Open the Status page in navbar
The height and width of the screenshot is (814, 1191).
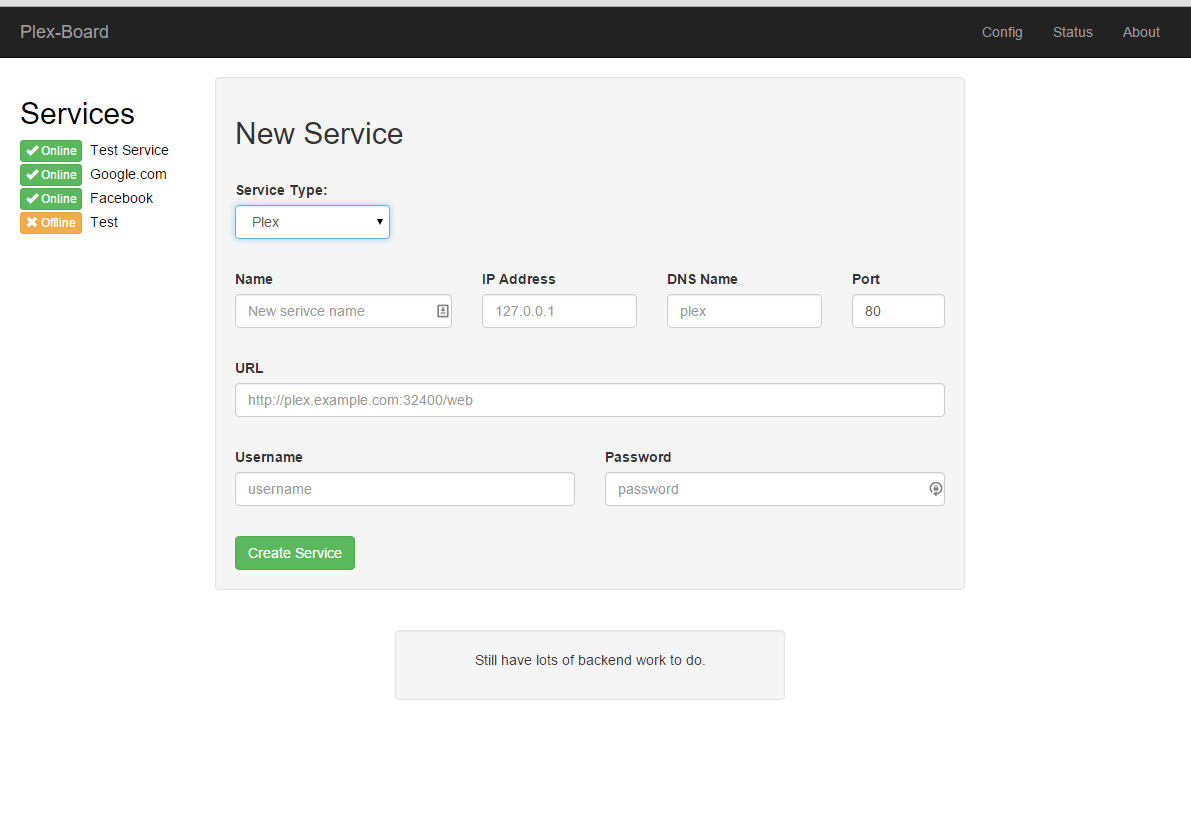[x=1073, y=32]
